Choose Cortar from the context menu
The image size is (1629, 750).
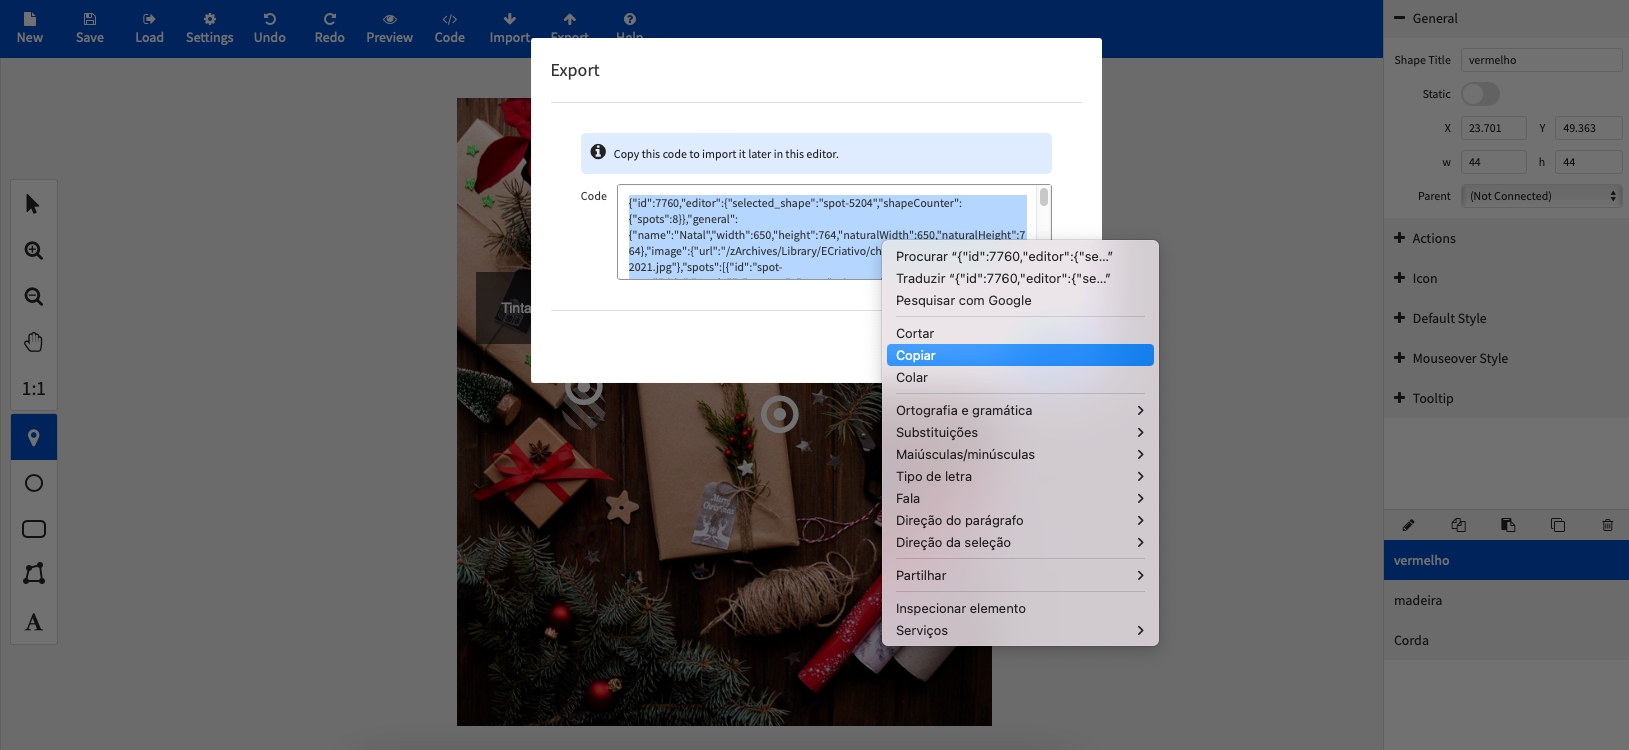1020,333
